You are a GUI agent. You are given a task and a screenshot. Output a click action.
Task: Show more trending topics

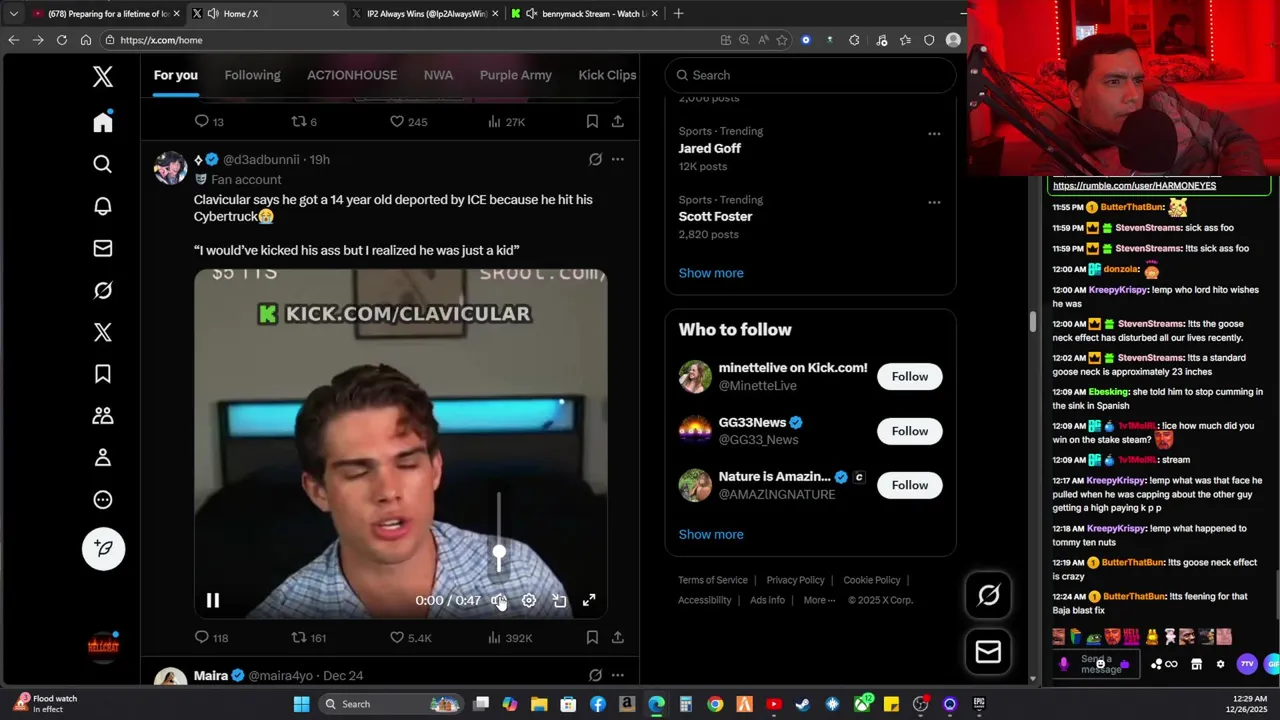tap(711, 273)
